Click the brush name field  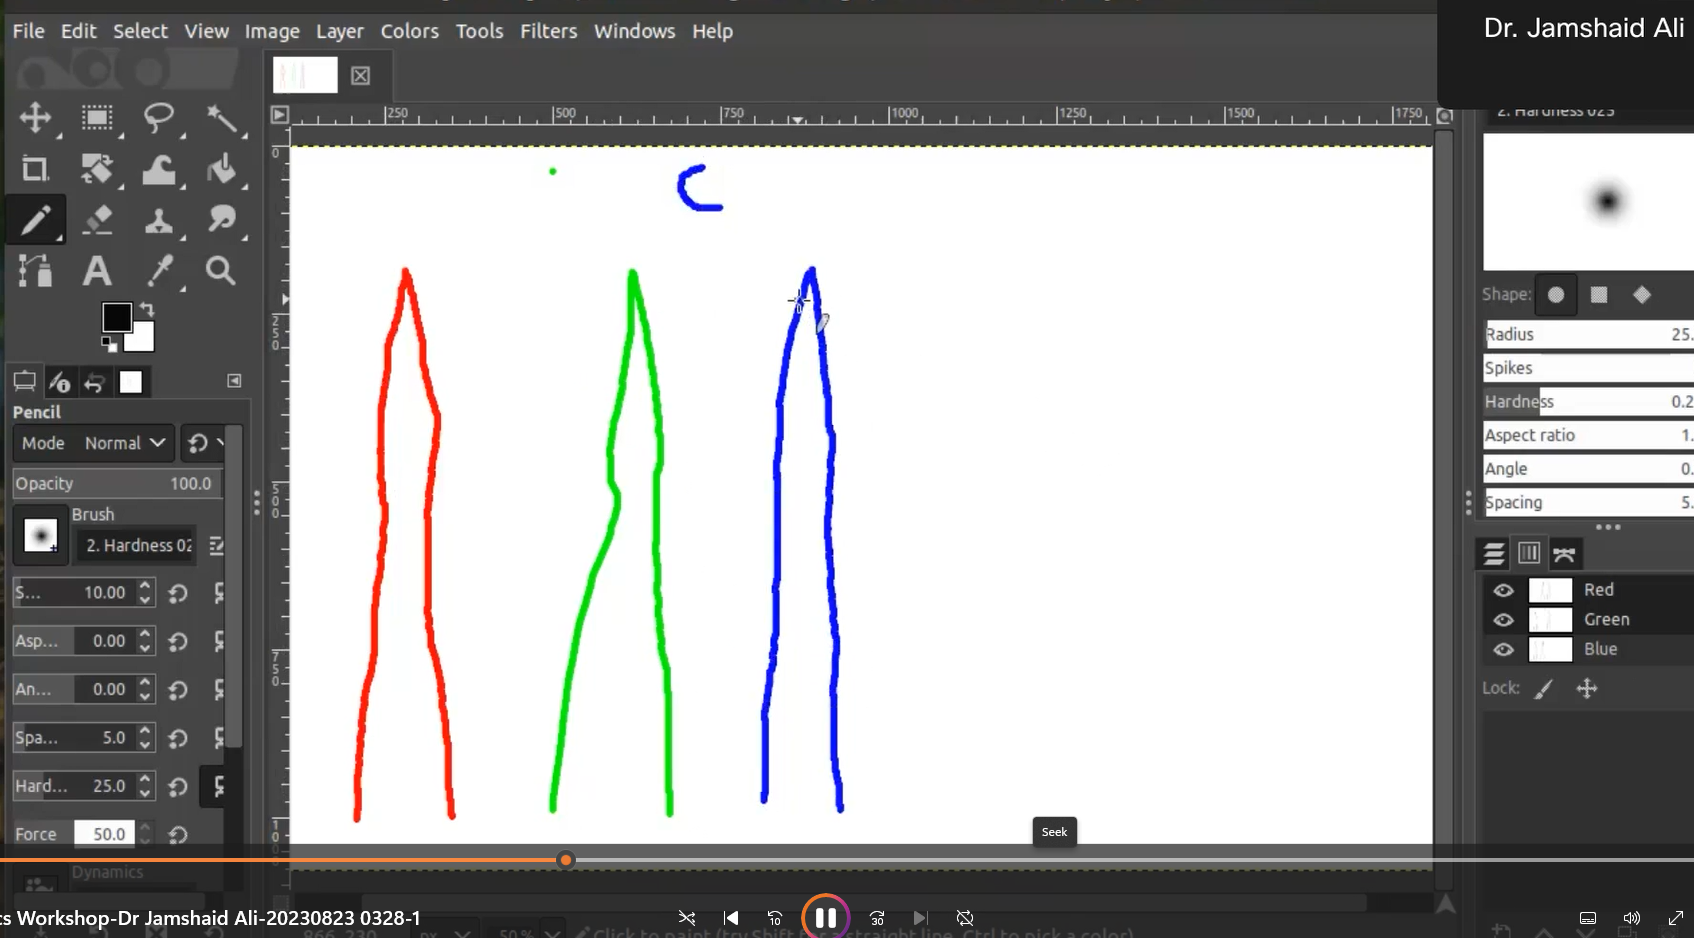(138, 545)
